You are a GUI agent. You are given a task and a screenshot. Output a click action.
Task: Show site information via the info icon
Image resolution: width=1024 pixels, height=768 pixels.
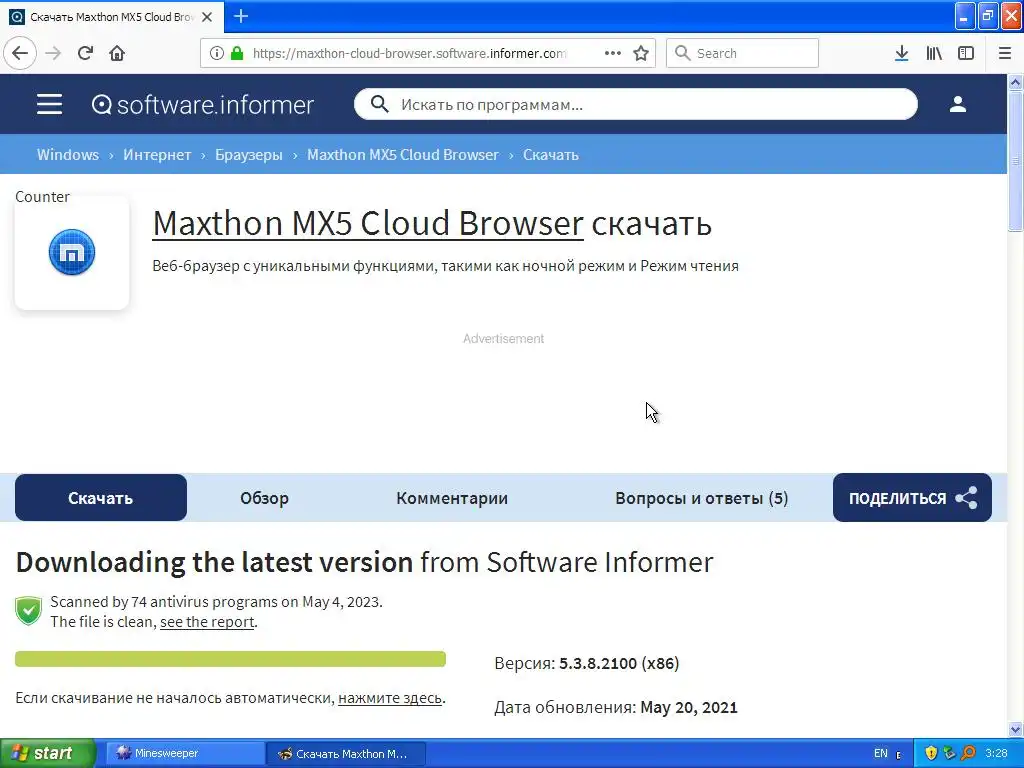point(217,53)
